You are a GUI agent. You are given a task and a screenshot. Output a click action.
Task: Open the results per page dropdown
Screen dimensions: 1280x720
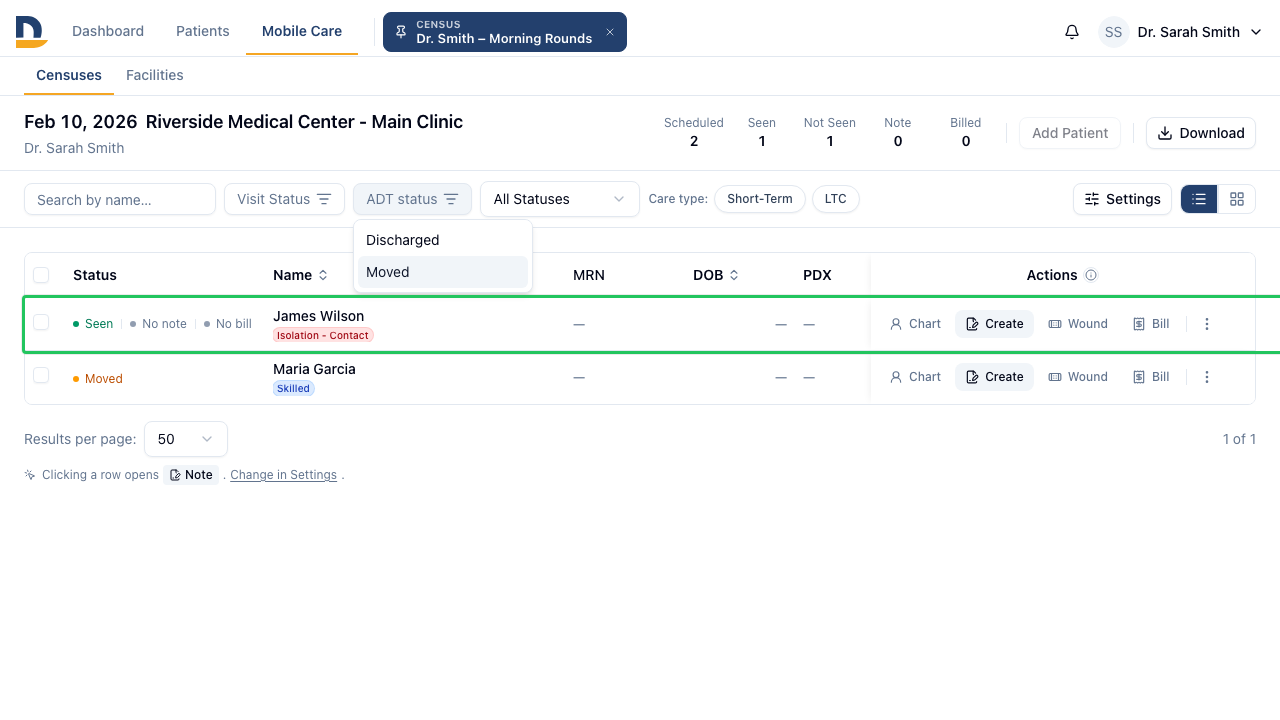point(186,439)
